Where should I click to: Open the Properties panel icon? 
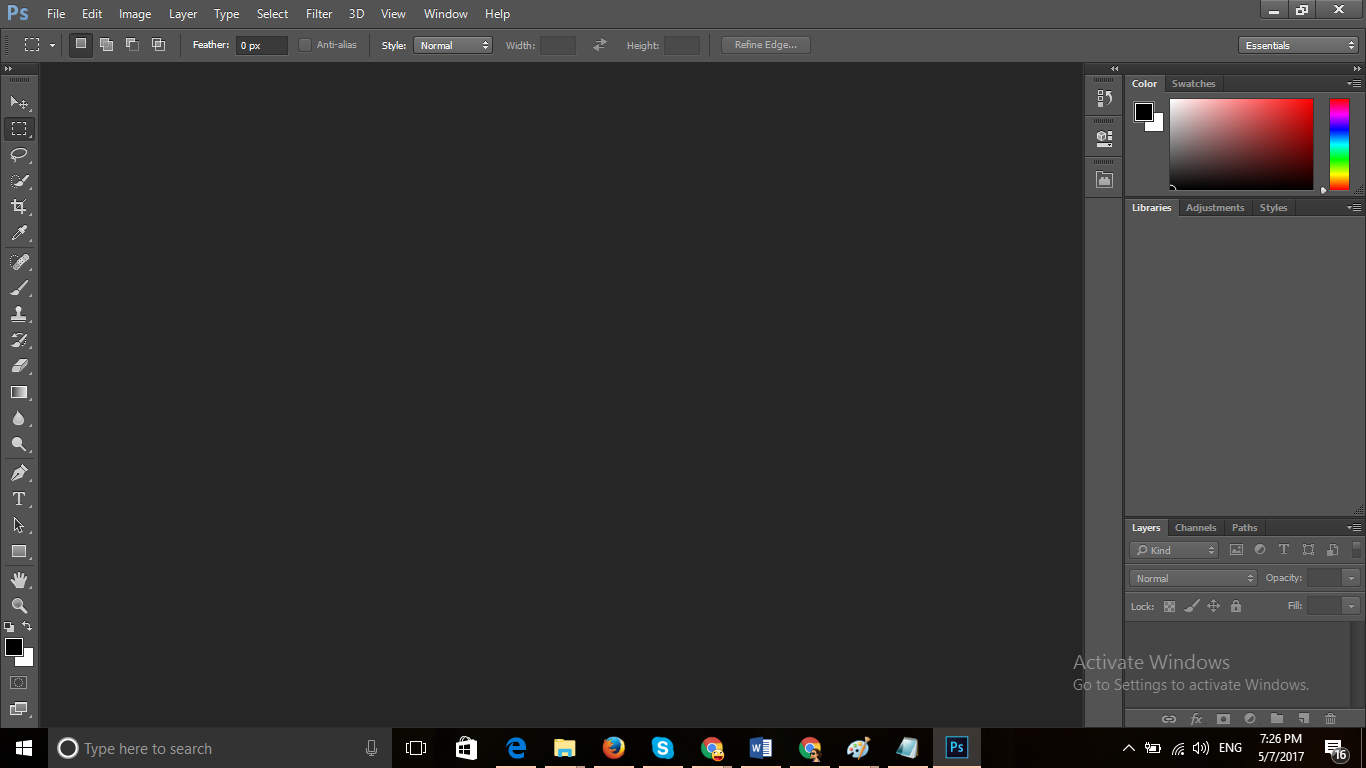coord(1104,138)
